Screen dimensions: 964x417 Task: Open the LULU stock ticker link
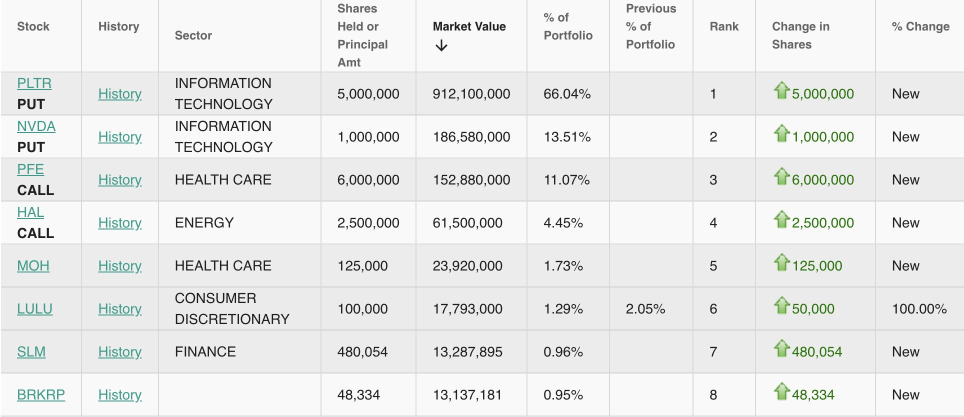tap(35, 309)
